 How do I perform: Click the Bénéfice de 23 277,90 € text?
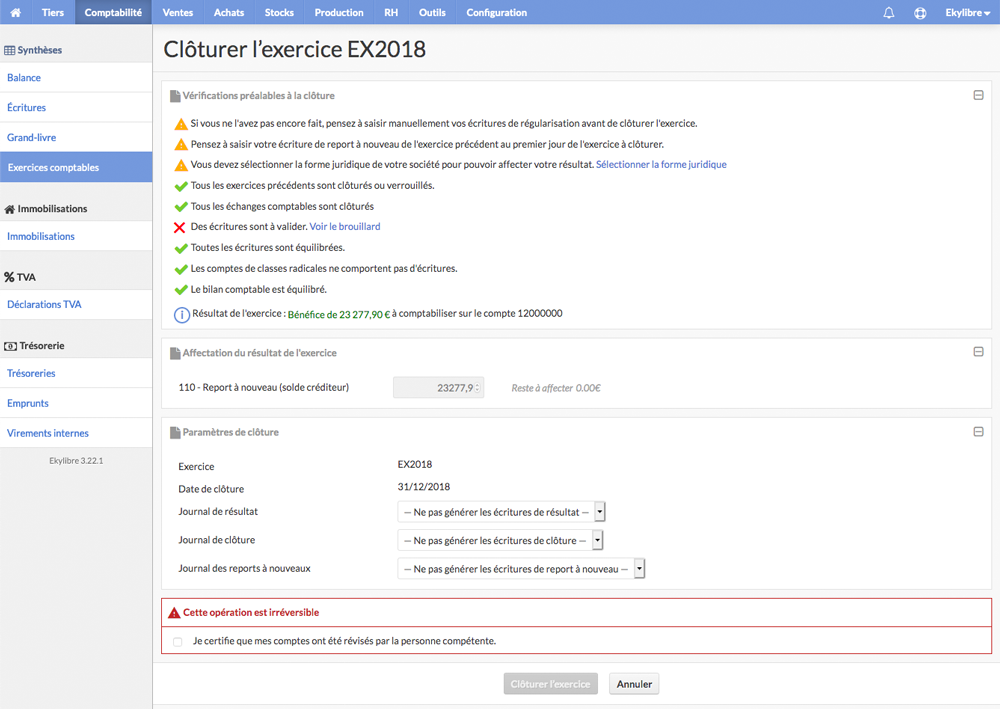[339, 315]
